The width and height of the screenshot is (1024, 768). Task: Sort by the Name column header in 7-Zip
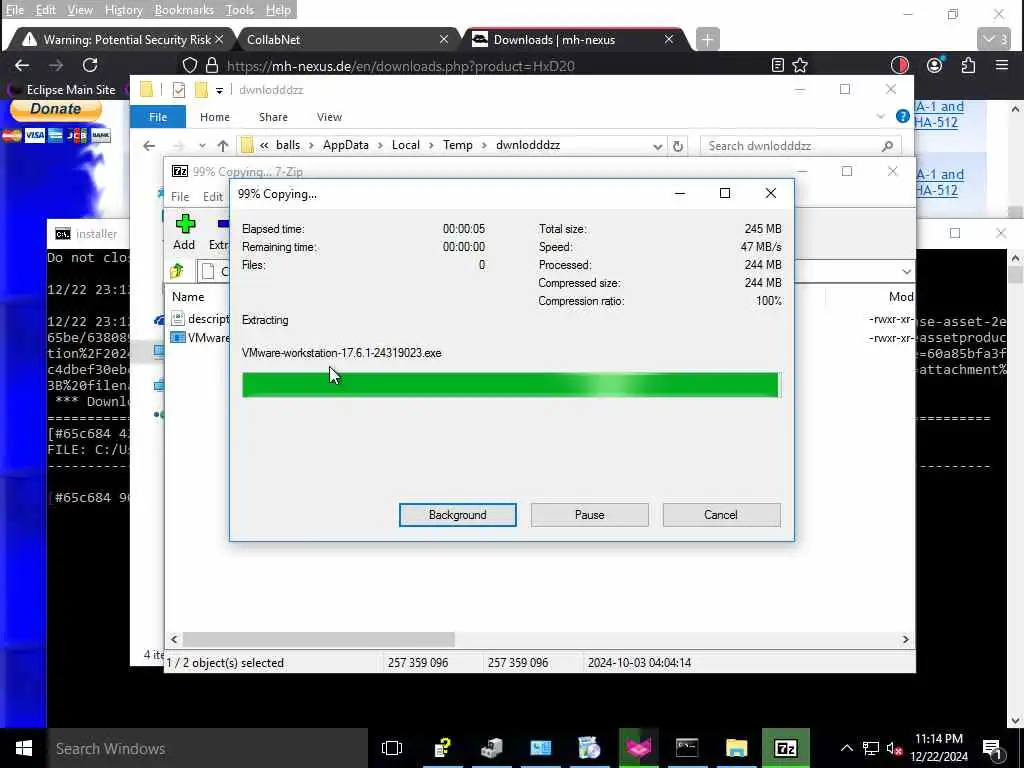coord(188,296)
